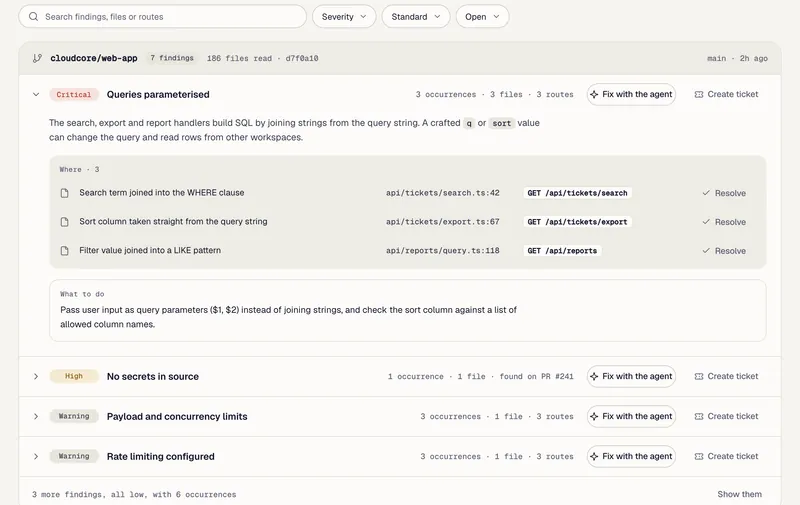Viewport: 800px width, 505px height.
Task: Click Fix with the agent for Rate limiting configured
Action: [631, 456]
